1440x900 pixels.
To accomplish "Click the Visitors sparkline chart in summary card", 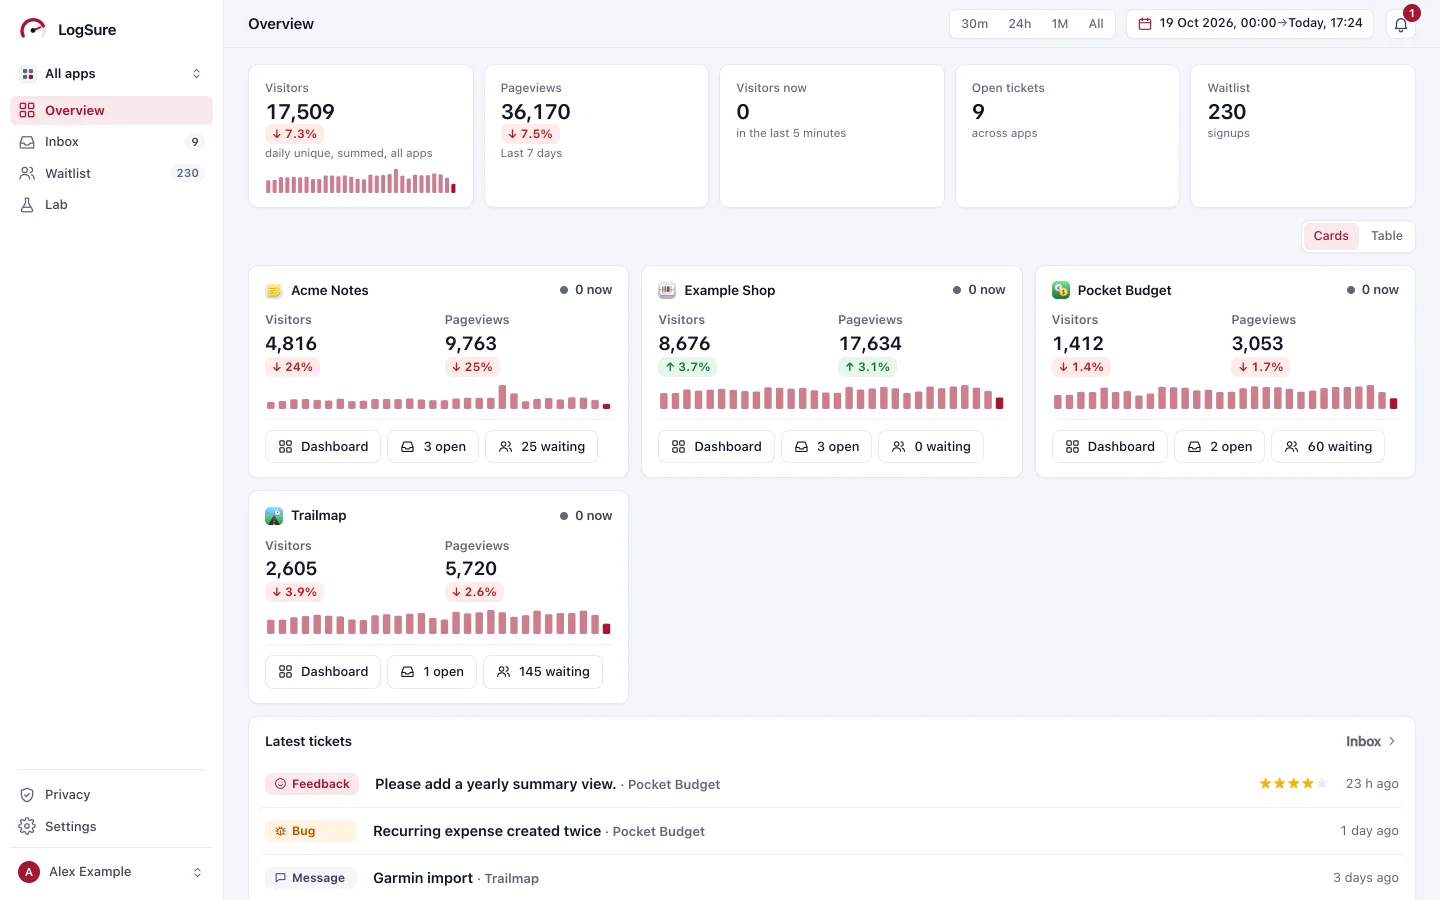I will [361, 182].
